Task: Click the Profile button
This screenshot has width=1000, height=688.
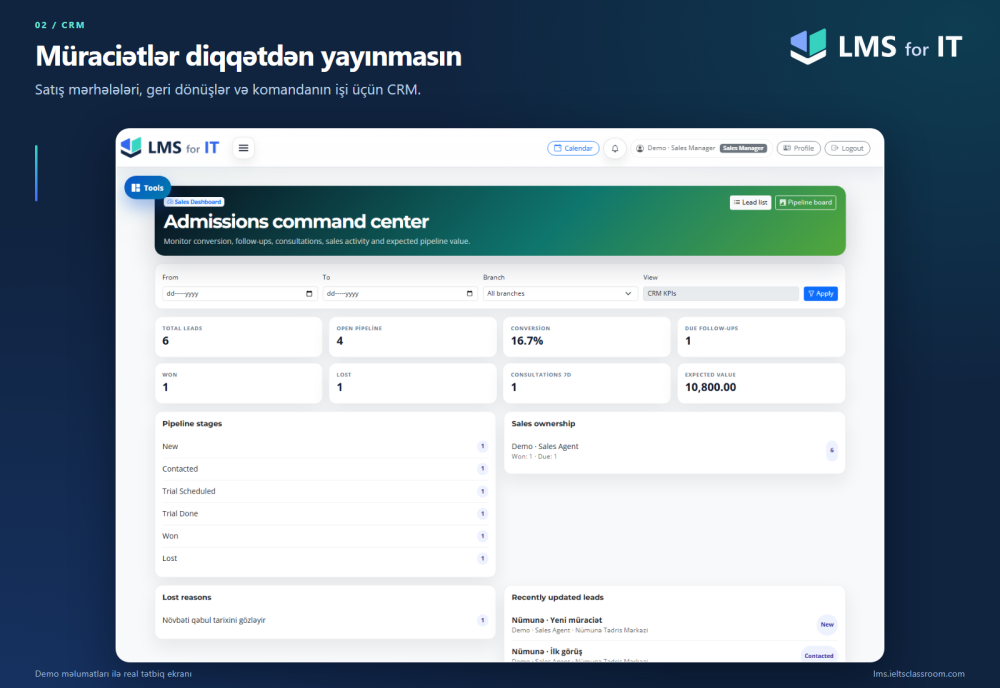Action: [798, 148]
